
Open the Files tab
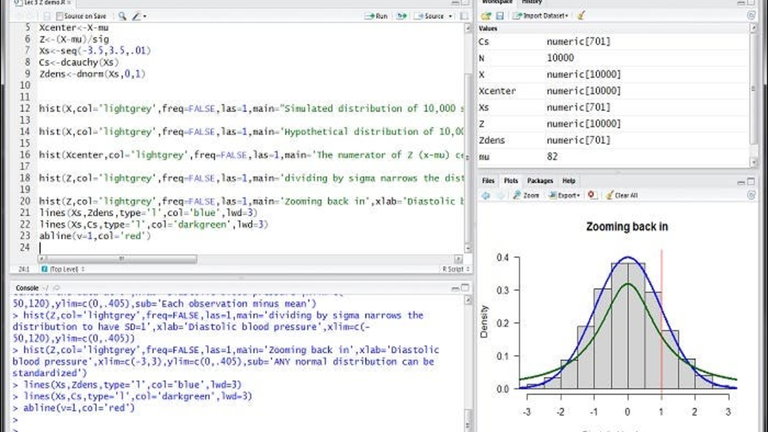(488, 181)
